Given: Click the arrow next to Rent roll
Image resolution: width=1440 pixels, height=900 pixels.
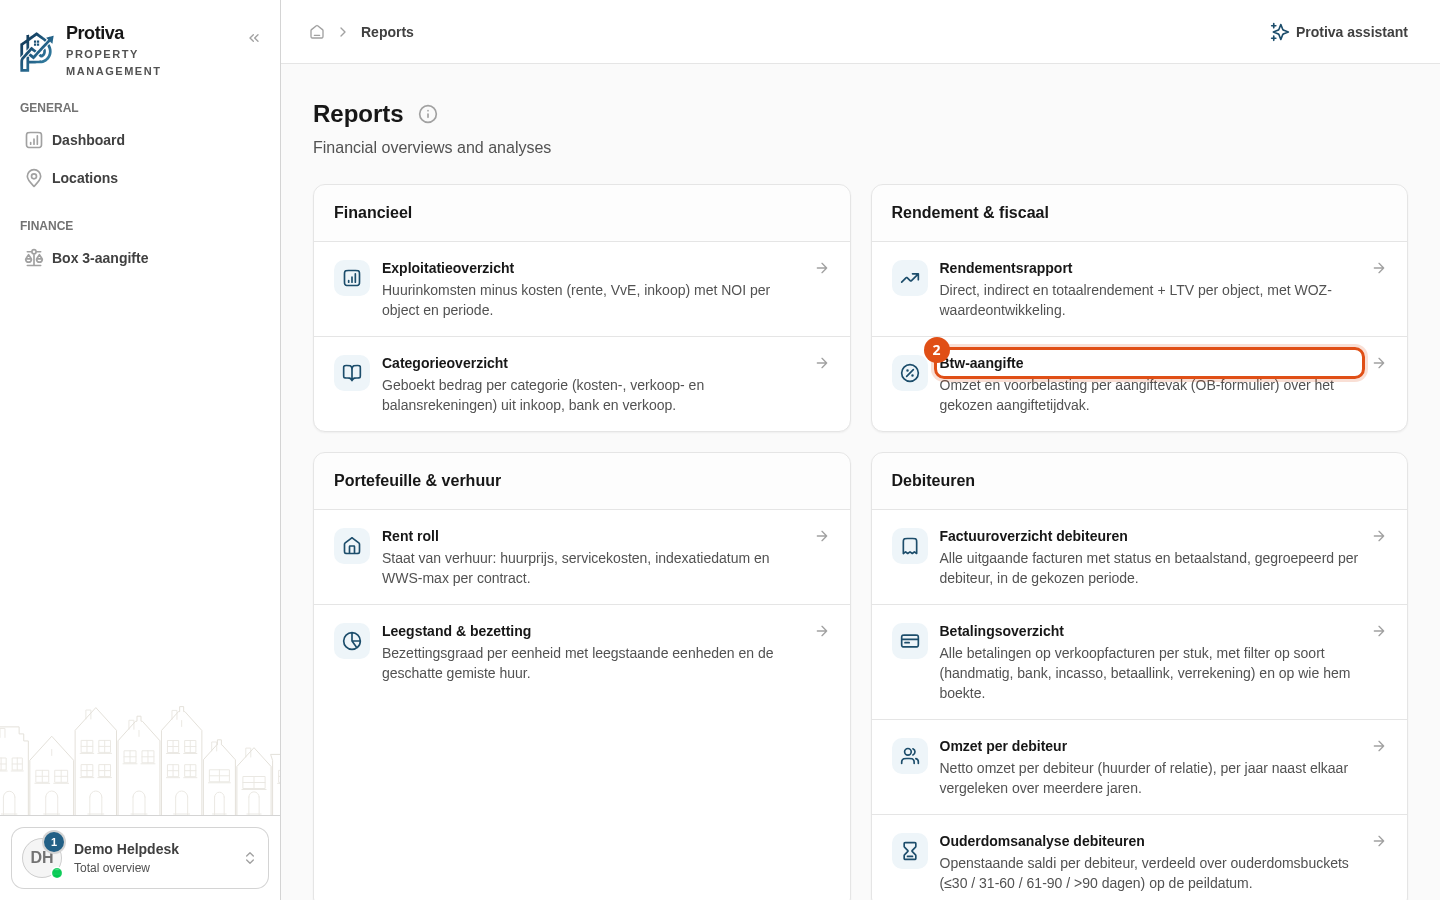Looking at the screenshot, I should [822, 536].
